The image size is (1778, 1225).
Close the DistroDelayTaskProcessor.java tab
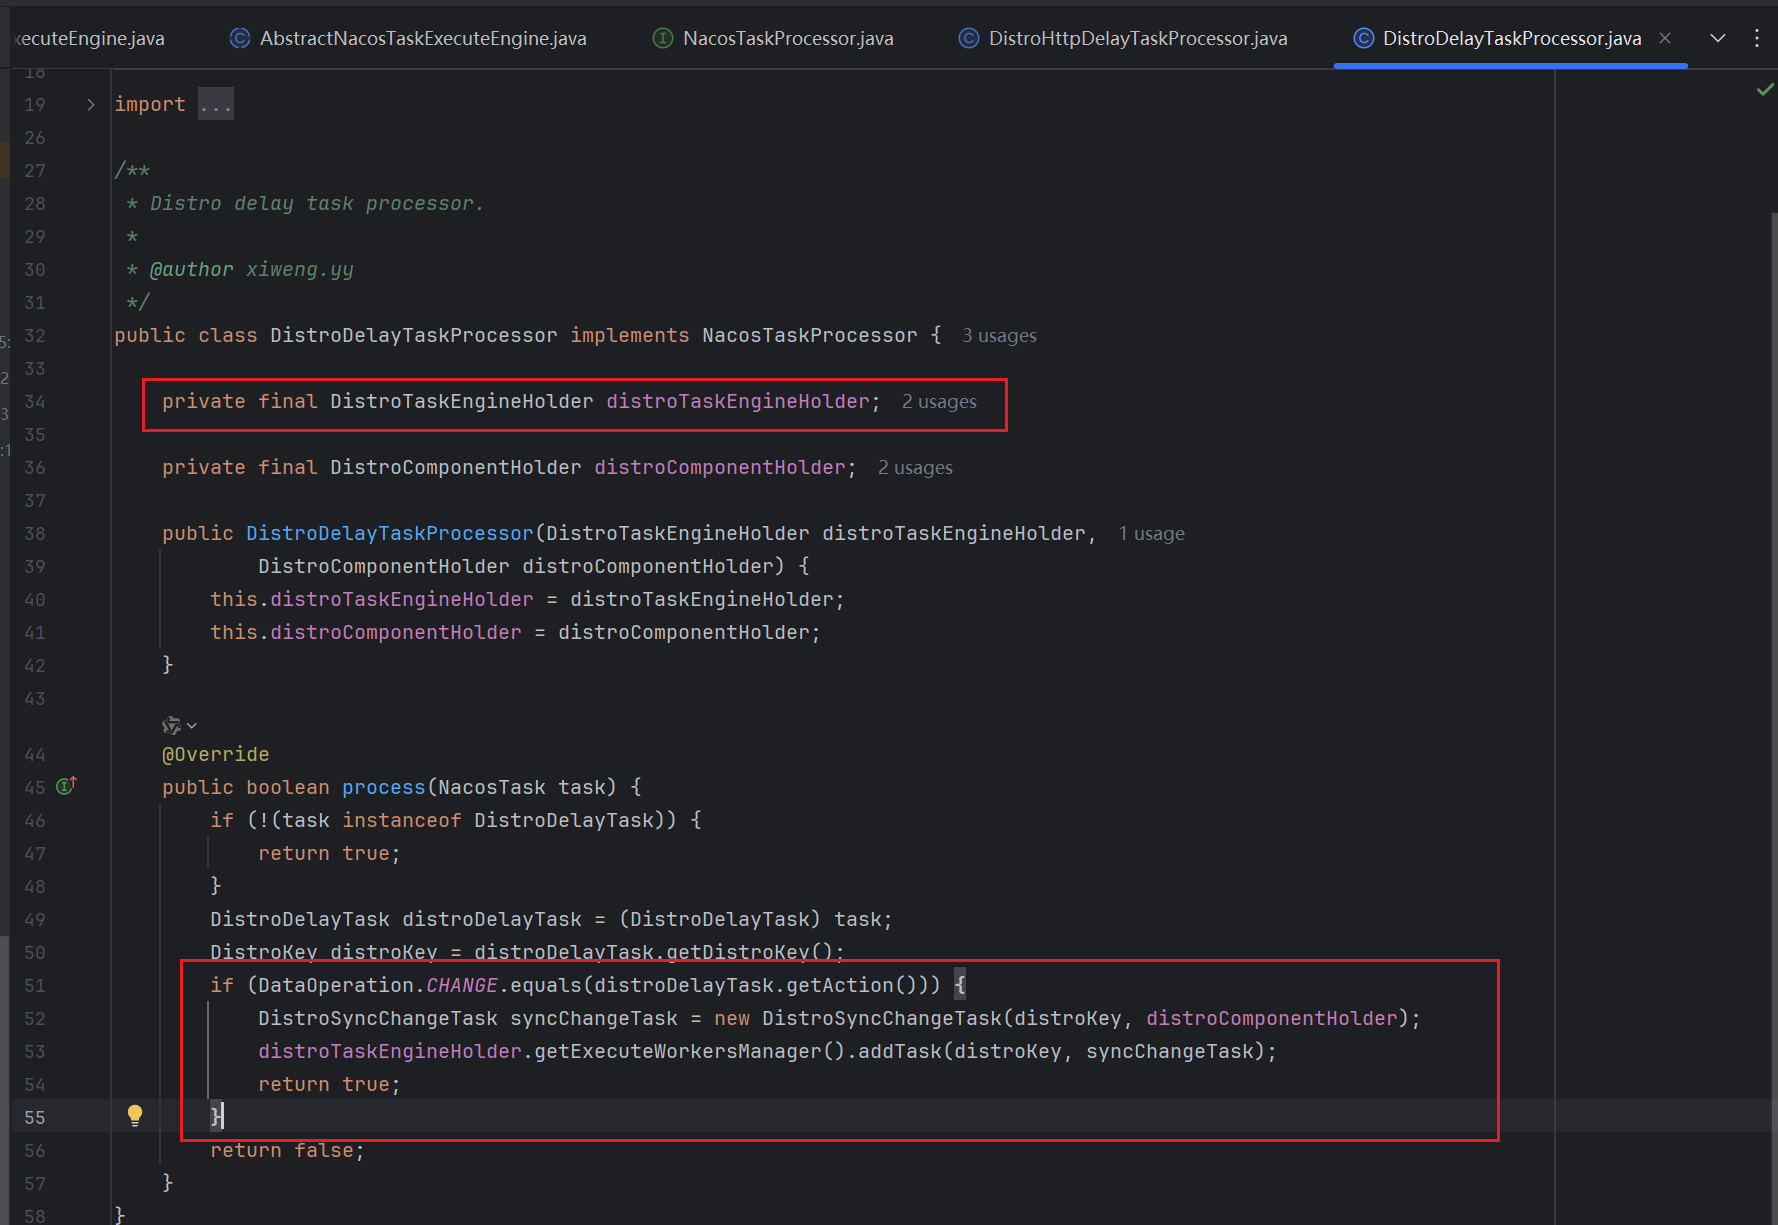[1665, 38]
